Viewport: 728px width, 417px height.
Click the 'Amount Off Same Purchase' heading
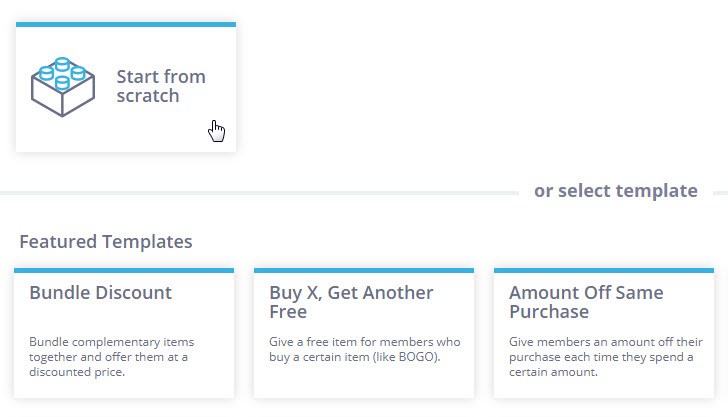pos(586,302)
